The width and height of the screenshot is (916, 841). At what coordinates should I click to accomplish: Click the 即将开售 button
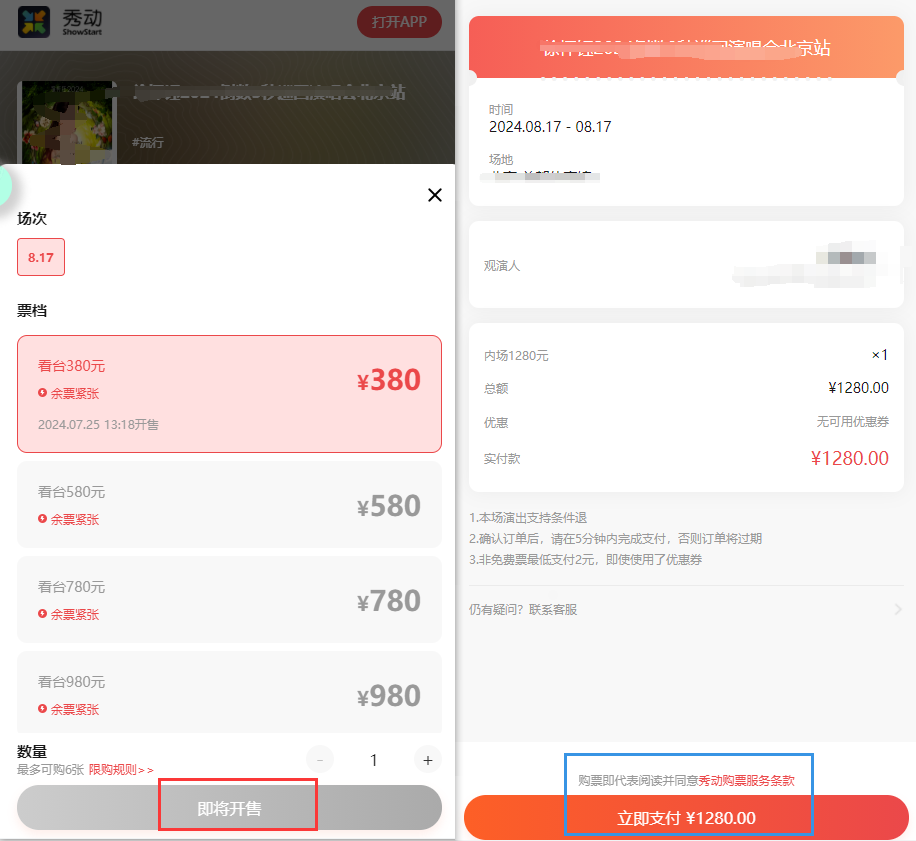click(x=229, y=808)
